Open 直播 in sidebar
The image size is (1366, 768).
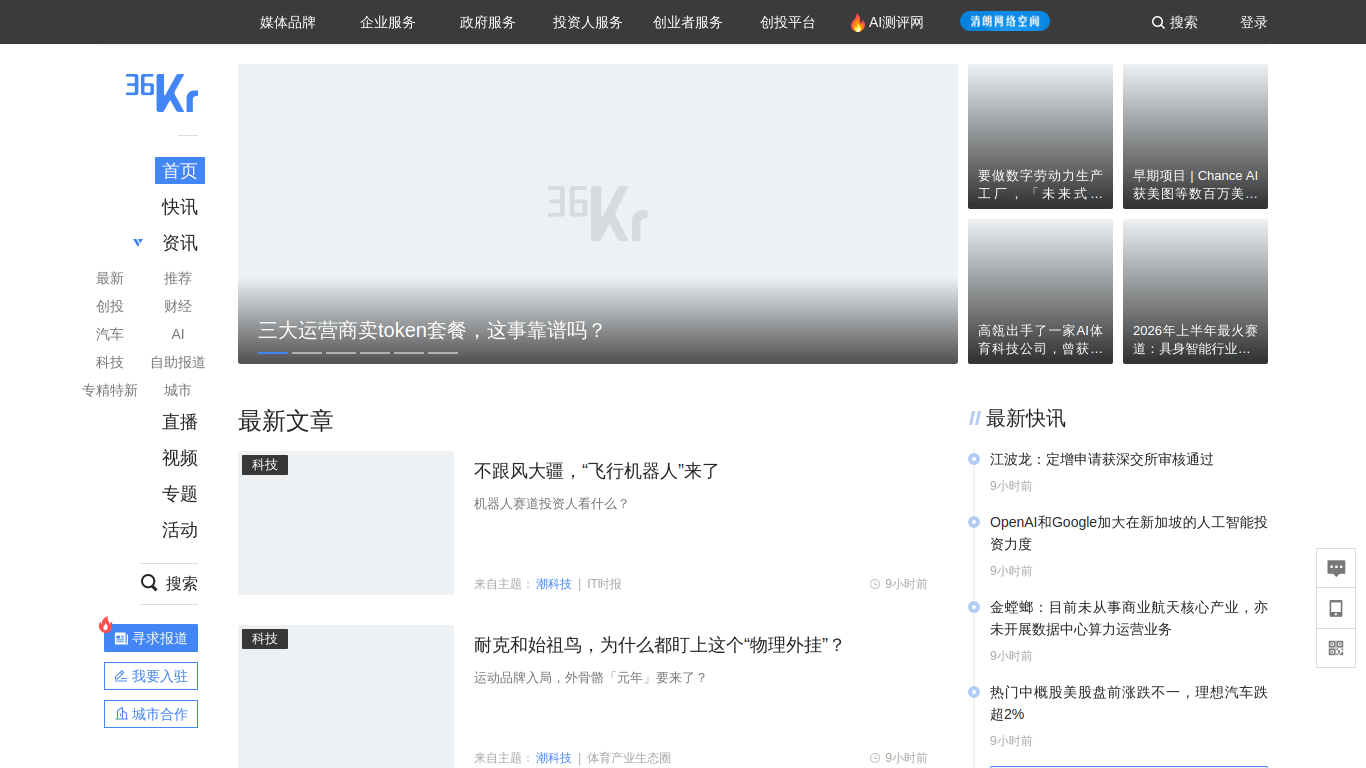coord(180,422)
